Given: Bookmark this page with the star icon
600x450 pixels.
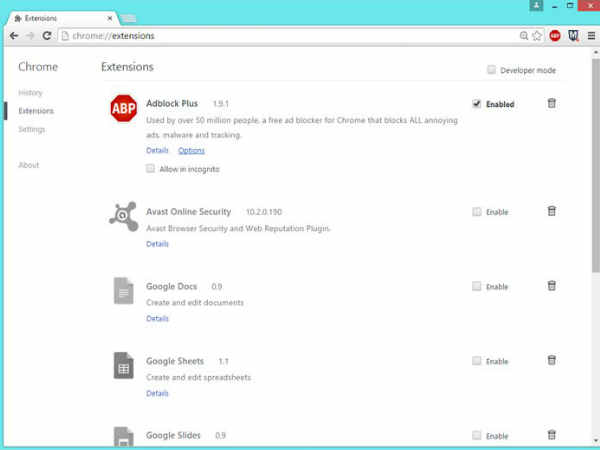Looking at the screenshot, I should (537, 36).
